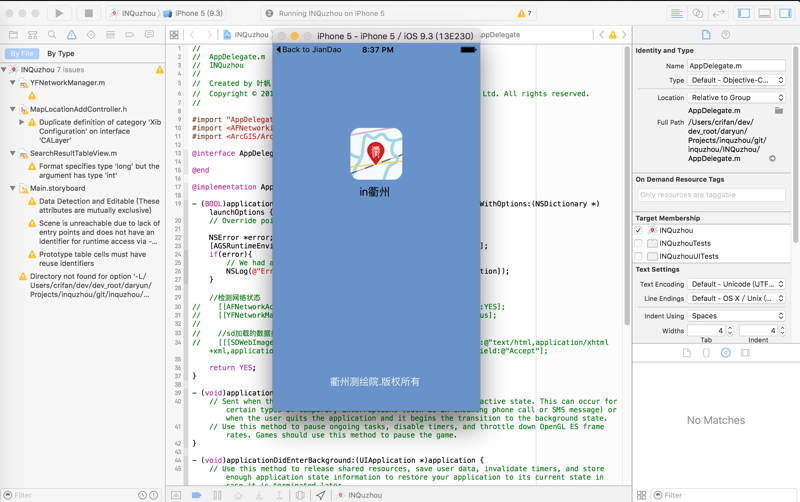
Task: Tap 'Back to JianDao' in the simulator
Action: [x=310, y=49]
